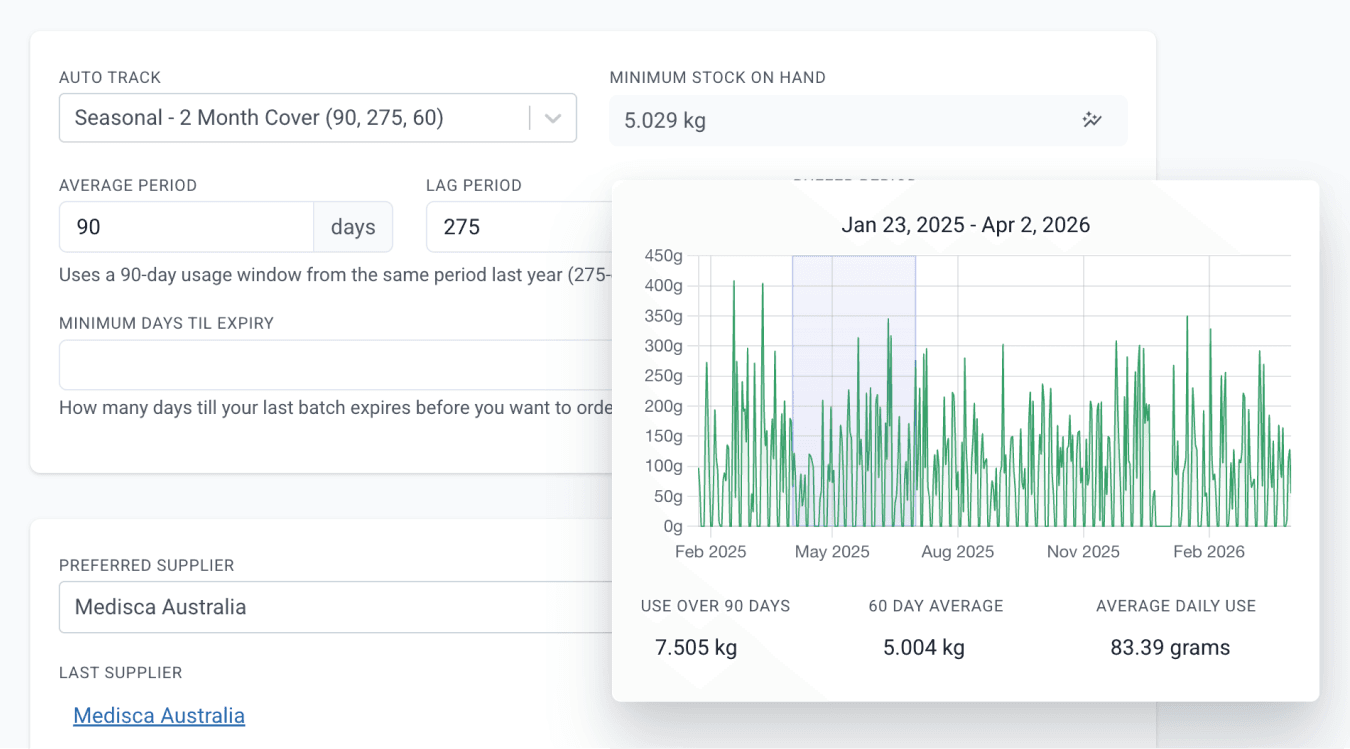
Task: Click the May 2025 axis label
Action: coord(832,552)
